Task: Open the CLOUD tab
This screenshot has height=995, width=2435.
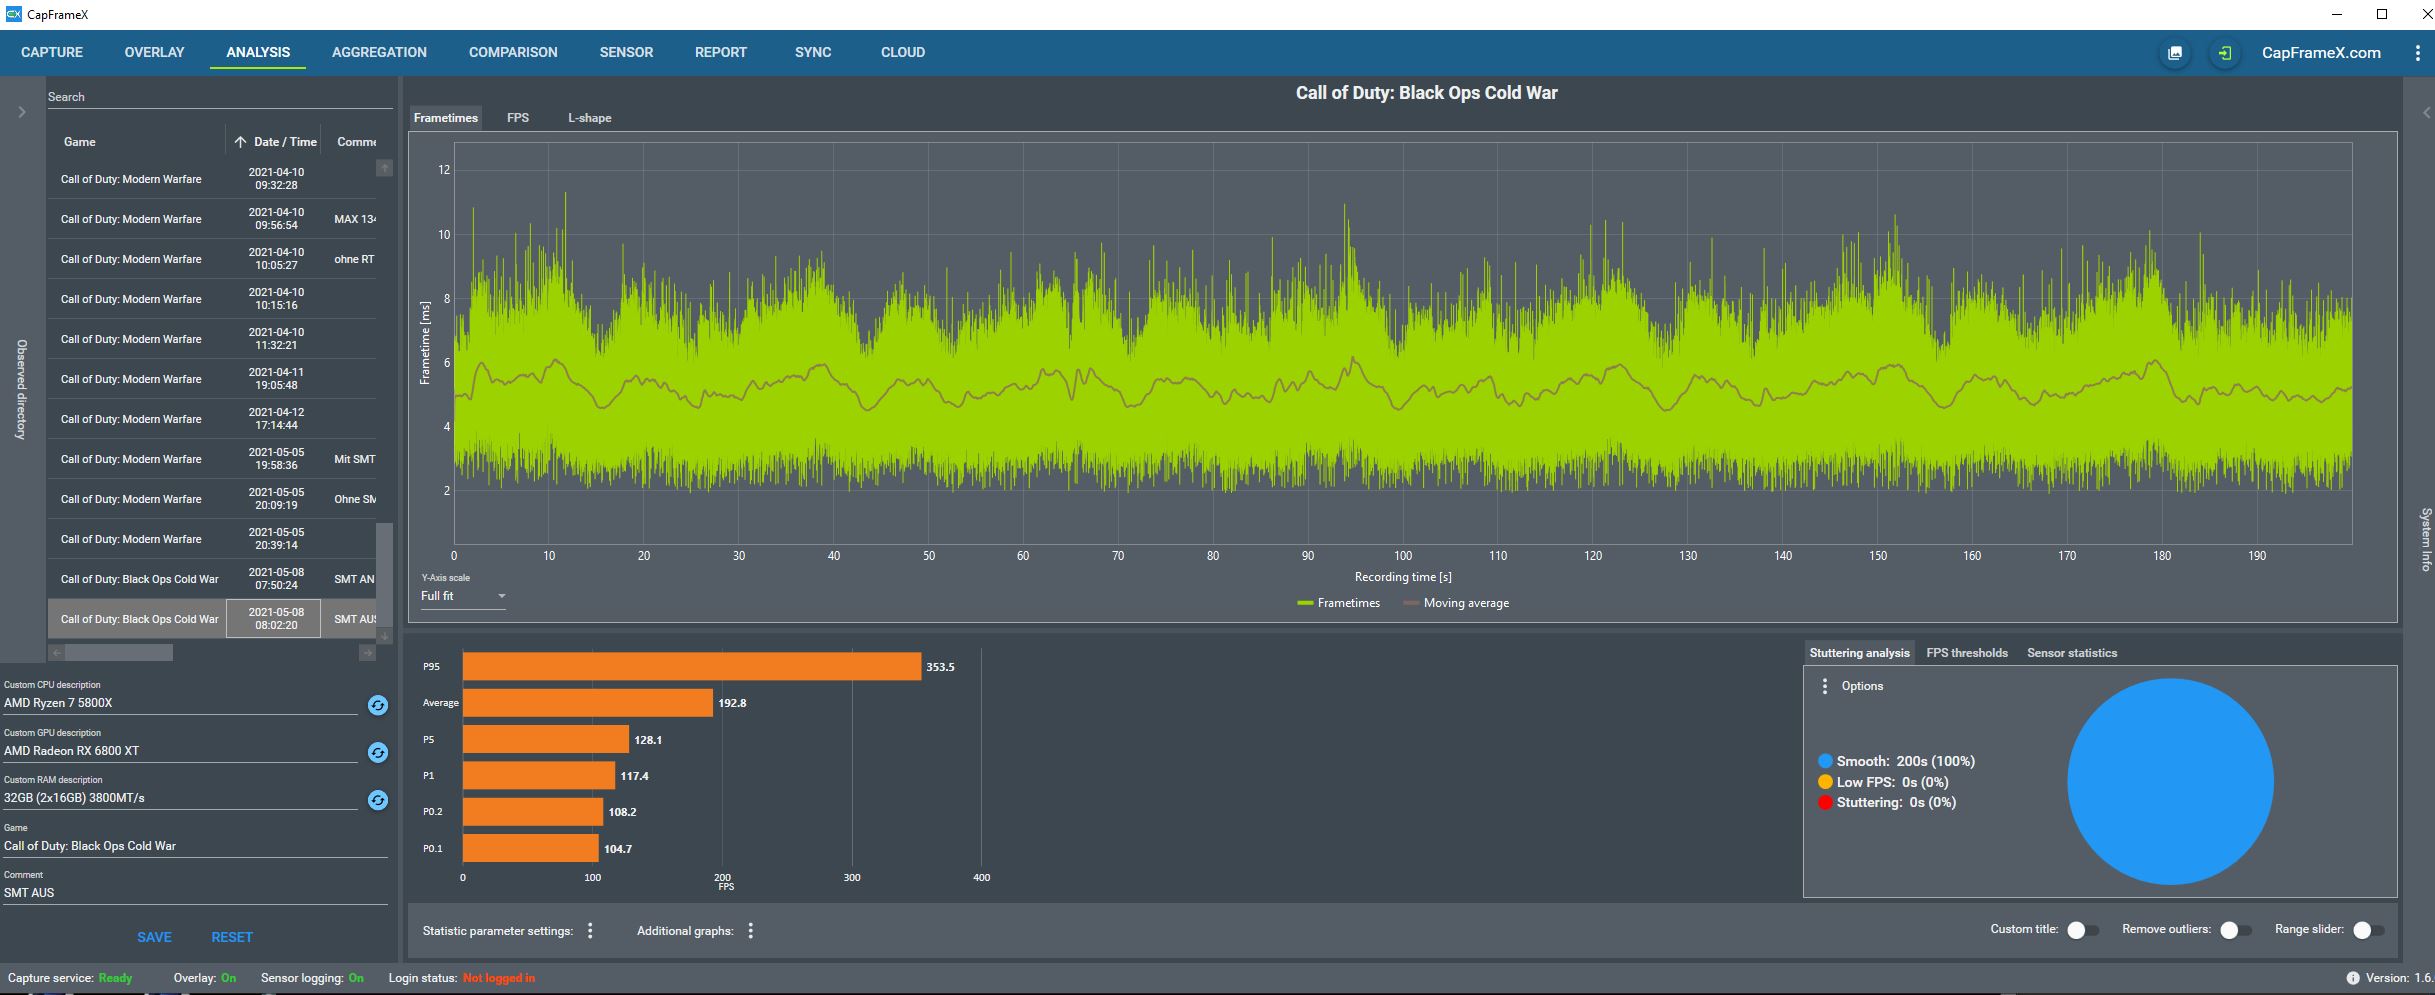Action: tap(903, 52)
